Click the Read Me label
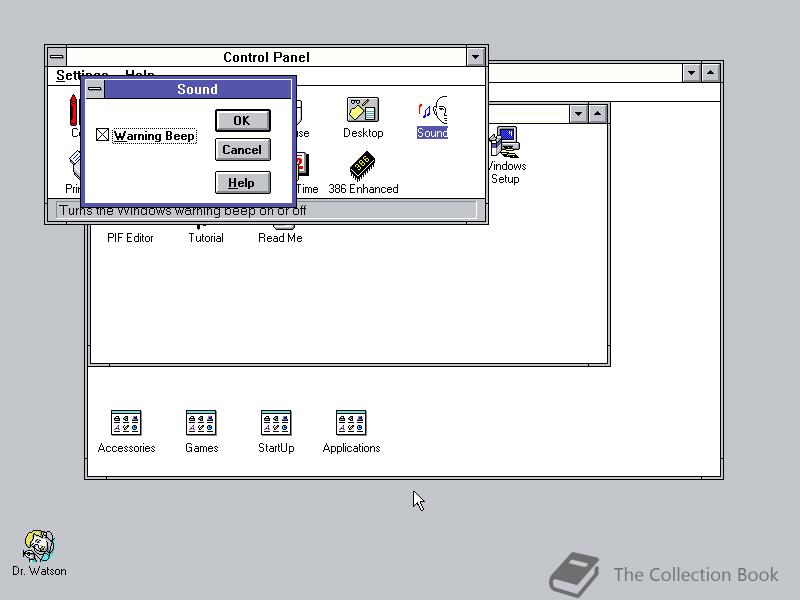Screen dimensions: 800x600 280,238
